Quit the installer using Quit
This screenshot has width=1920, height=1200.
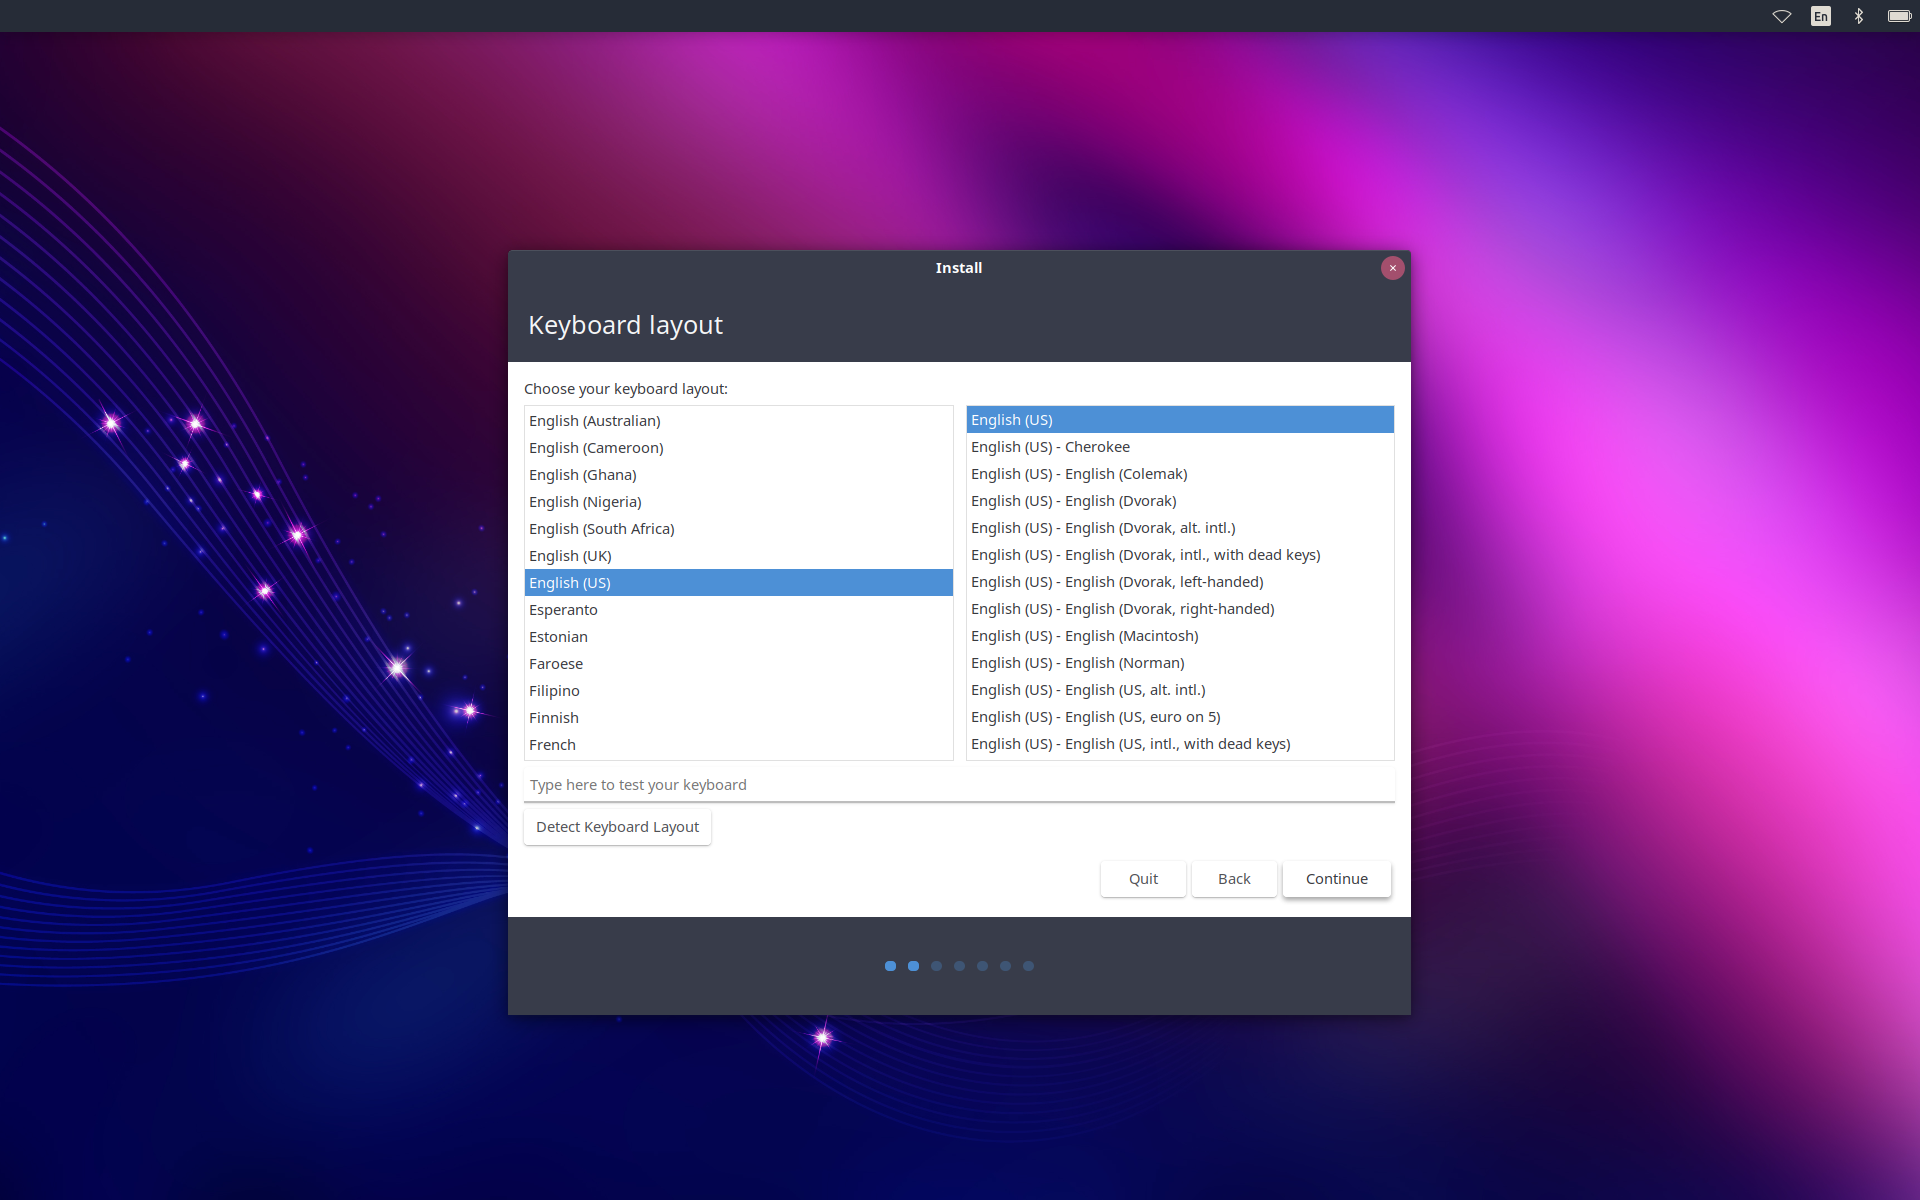[1143, 879]
